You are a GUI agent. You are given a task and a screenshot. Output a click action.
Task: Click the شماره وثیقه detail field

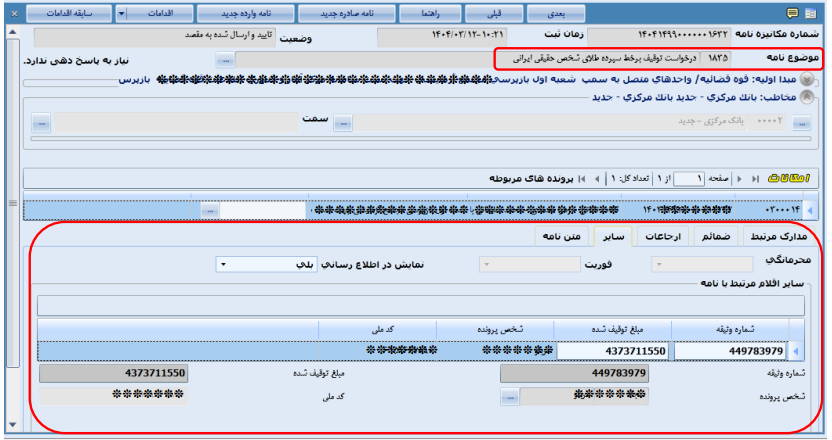(x=574, y=373)
